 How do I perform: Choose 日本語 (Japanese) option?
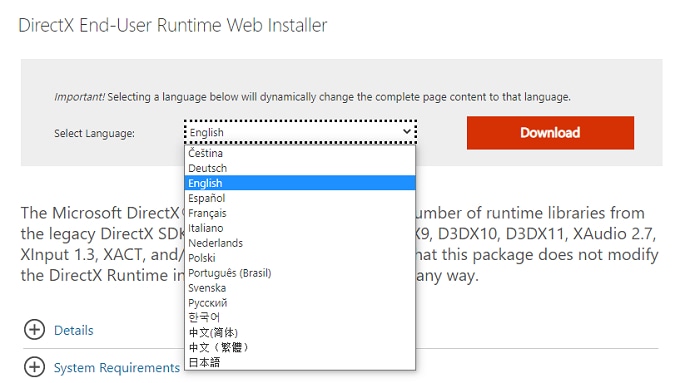tap(300, 362)
